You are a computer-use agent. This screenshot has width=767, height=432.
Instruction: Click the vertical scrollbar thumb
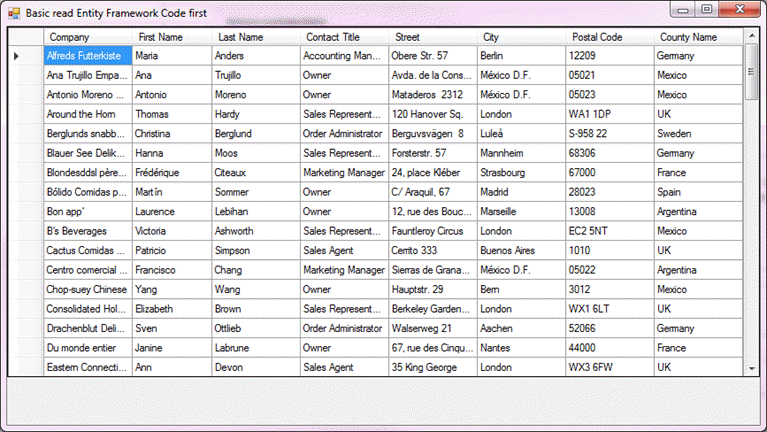(x=752, y=72)
